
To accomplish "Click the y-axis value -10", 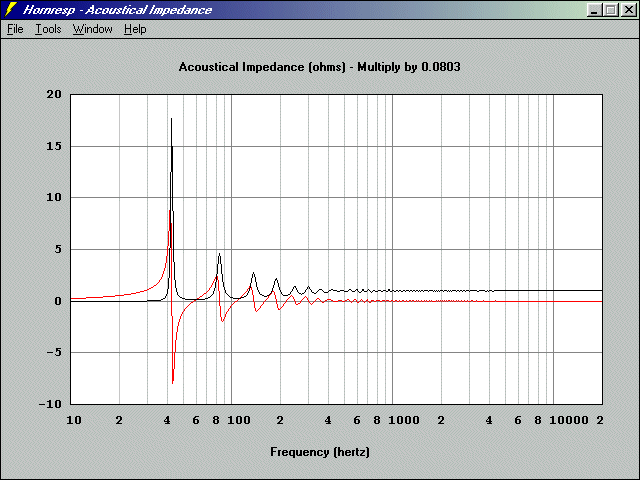I will point(50,404).
